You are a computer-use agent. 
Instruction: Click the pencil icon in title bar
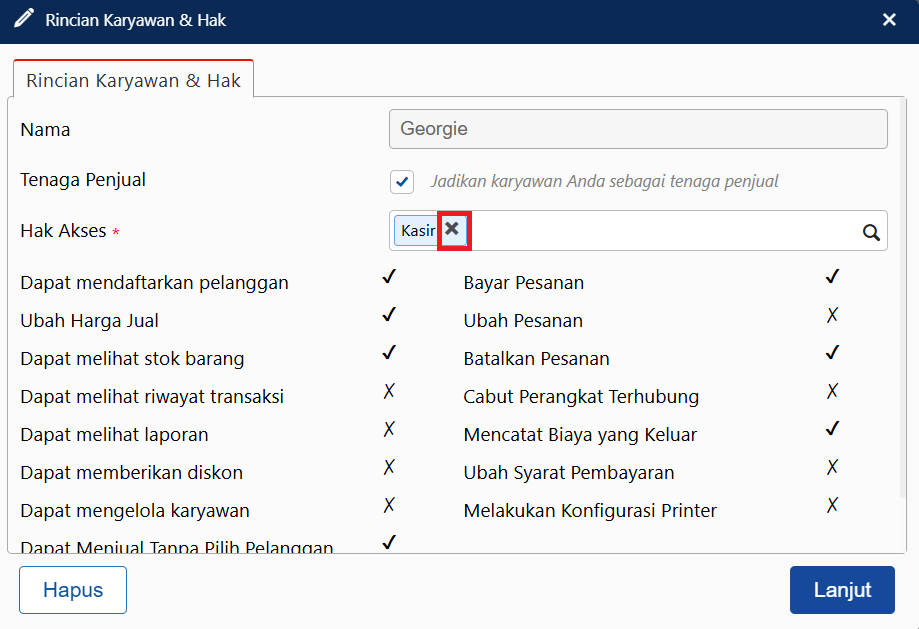(23, 19)
